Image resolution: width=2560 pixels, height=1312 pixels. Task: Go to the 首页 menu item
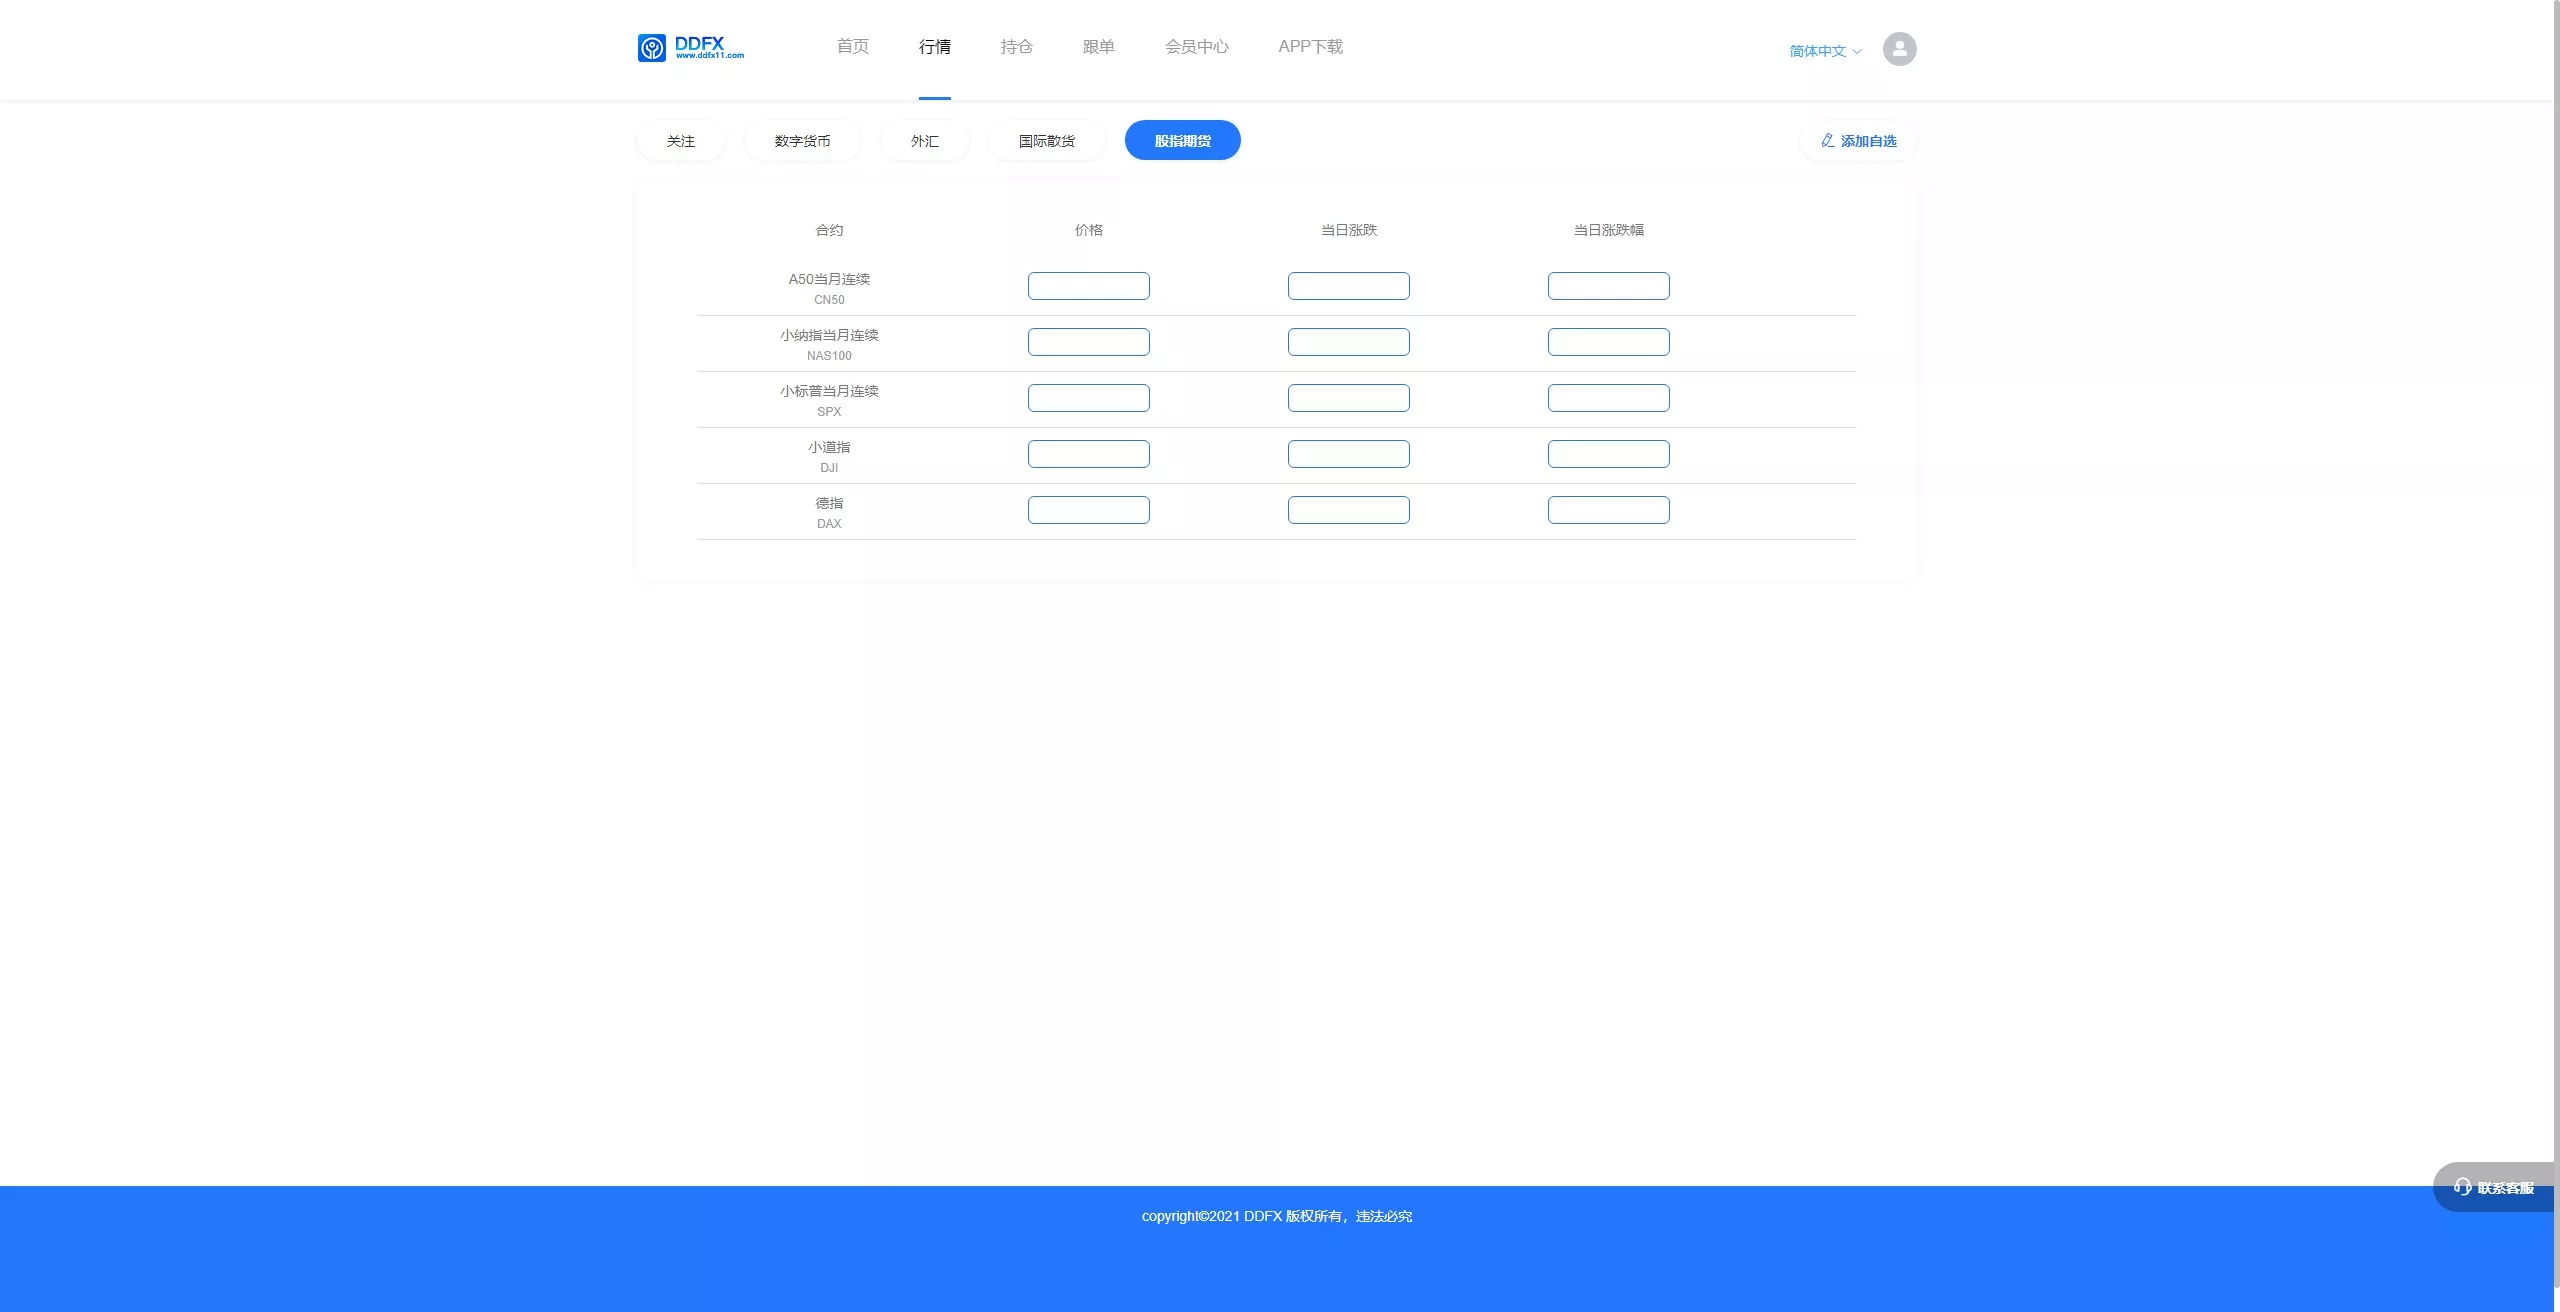(x=852, y=47)
